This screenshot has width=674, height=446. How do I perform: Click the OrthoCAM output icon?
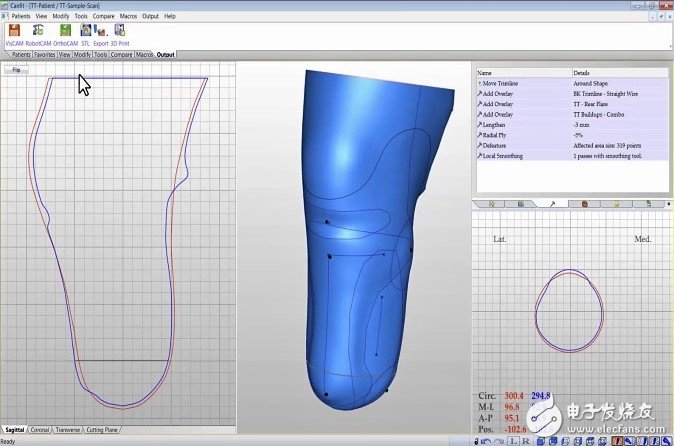pyautogui.click(x=65, y=31)
